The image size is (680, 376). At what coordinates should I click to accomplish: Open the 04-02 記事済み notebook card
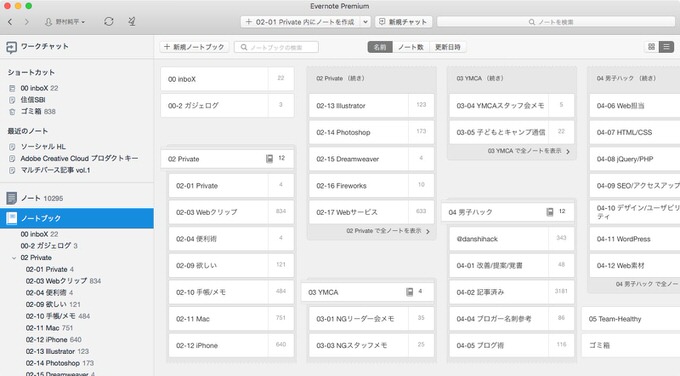[x=512, y=292]
